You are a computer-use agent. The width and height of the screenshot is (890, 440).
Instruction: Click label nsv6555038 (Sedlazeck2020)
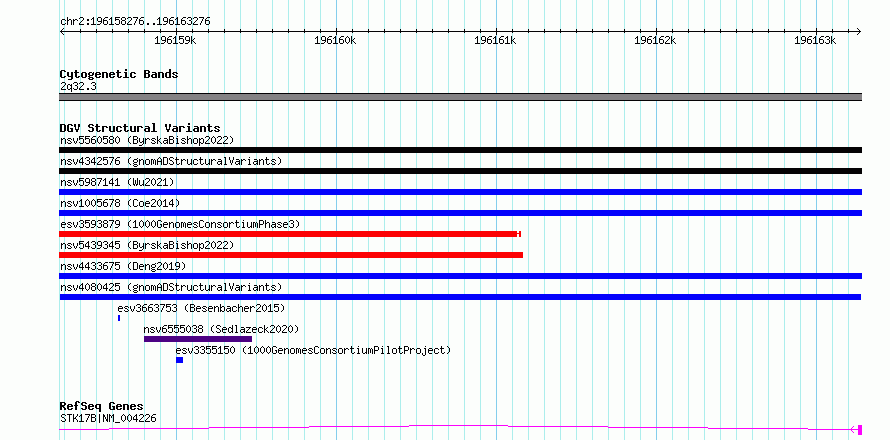point(221,329)
